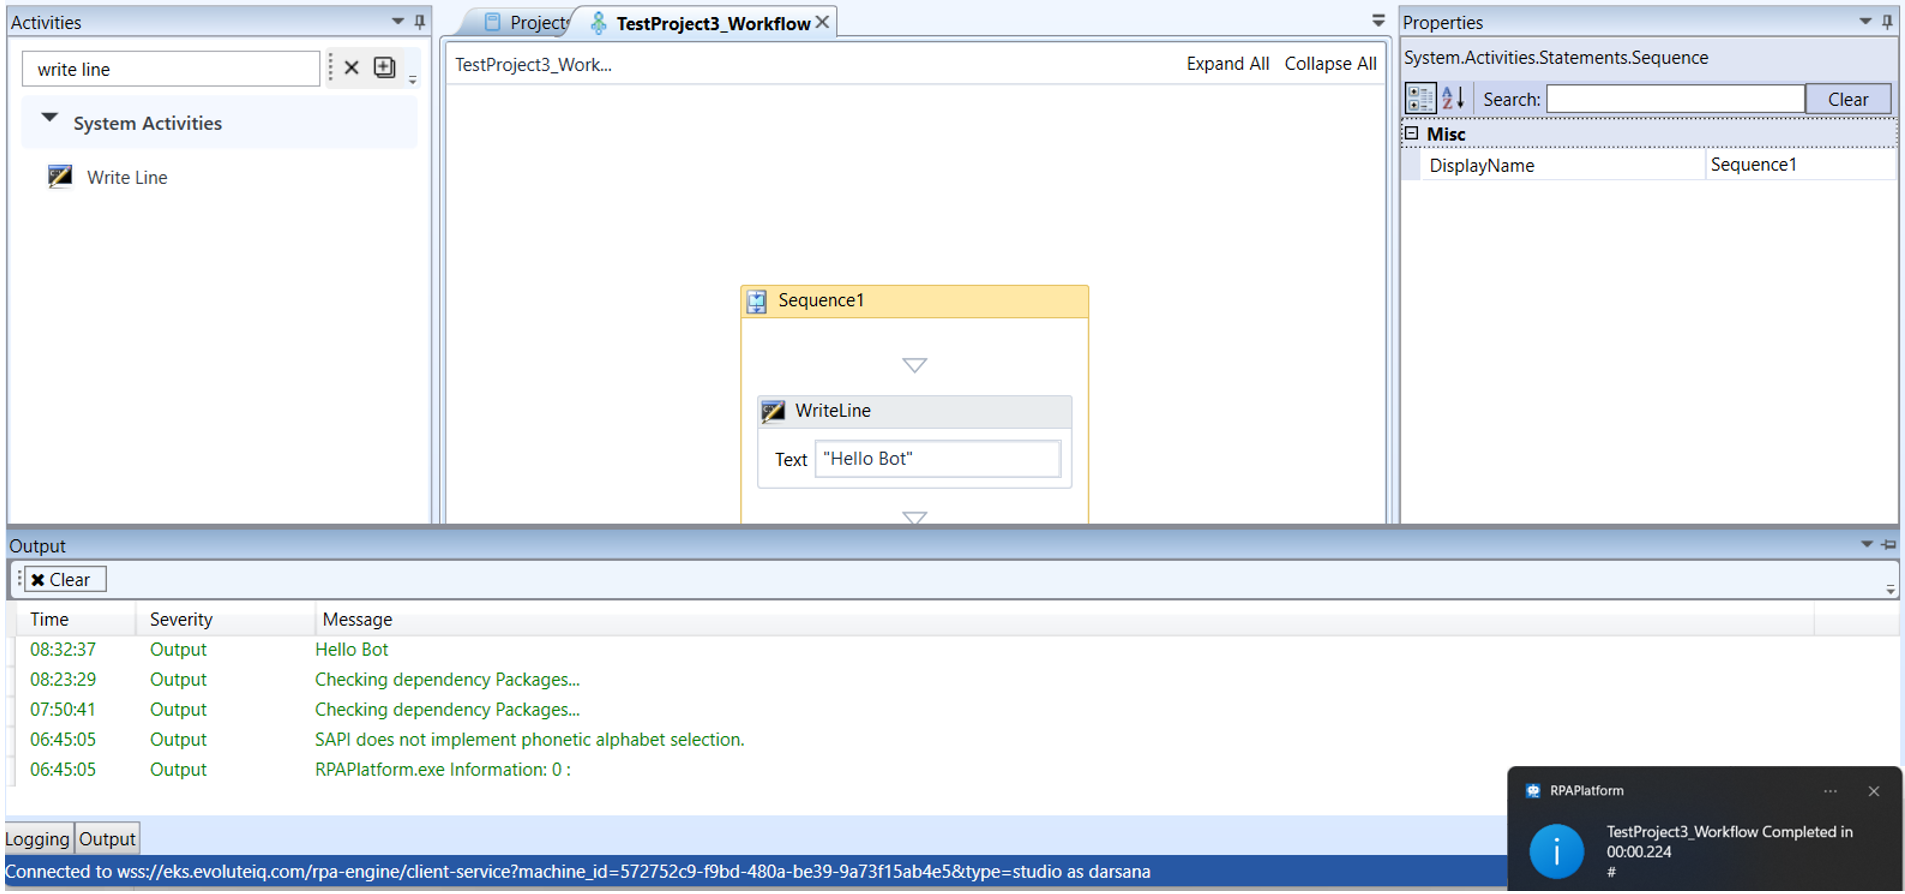1905x894 pixels.
Task: Open the Output toolbar overflow arrow
Action: [x=1890, y=590]
